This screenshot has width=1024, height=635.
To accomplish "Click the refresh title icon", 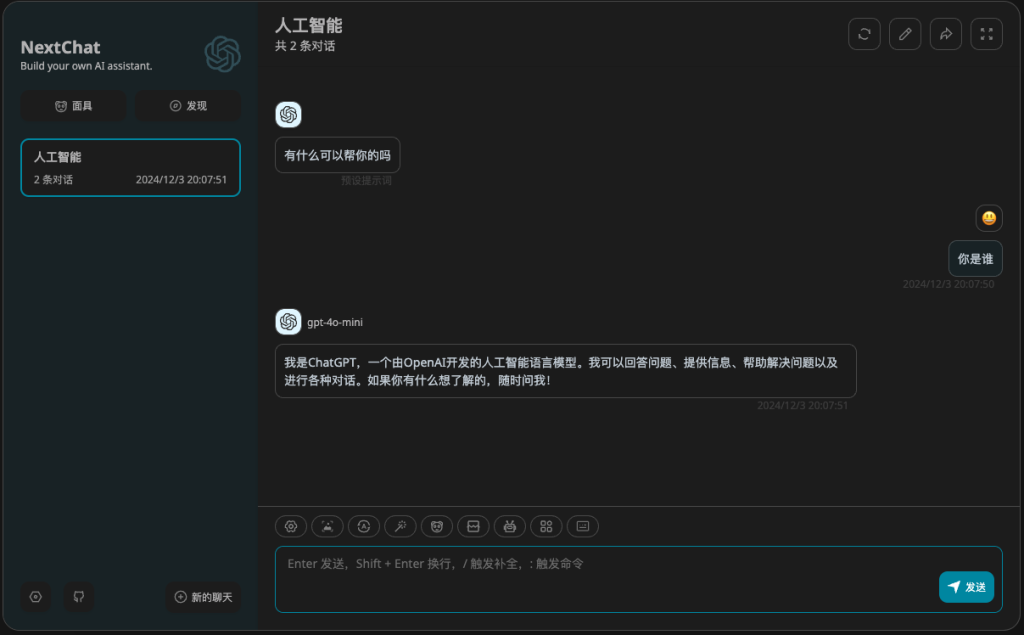I will (x=865, y=34).
